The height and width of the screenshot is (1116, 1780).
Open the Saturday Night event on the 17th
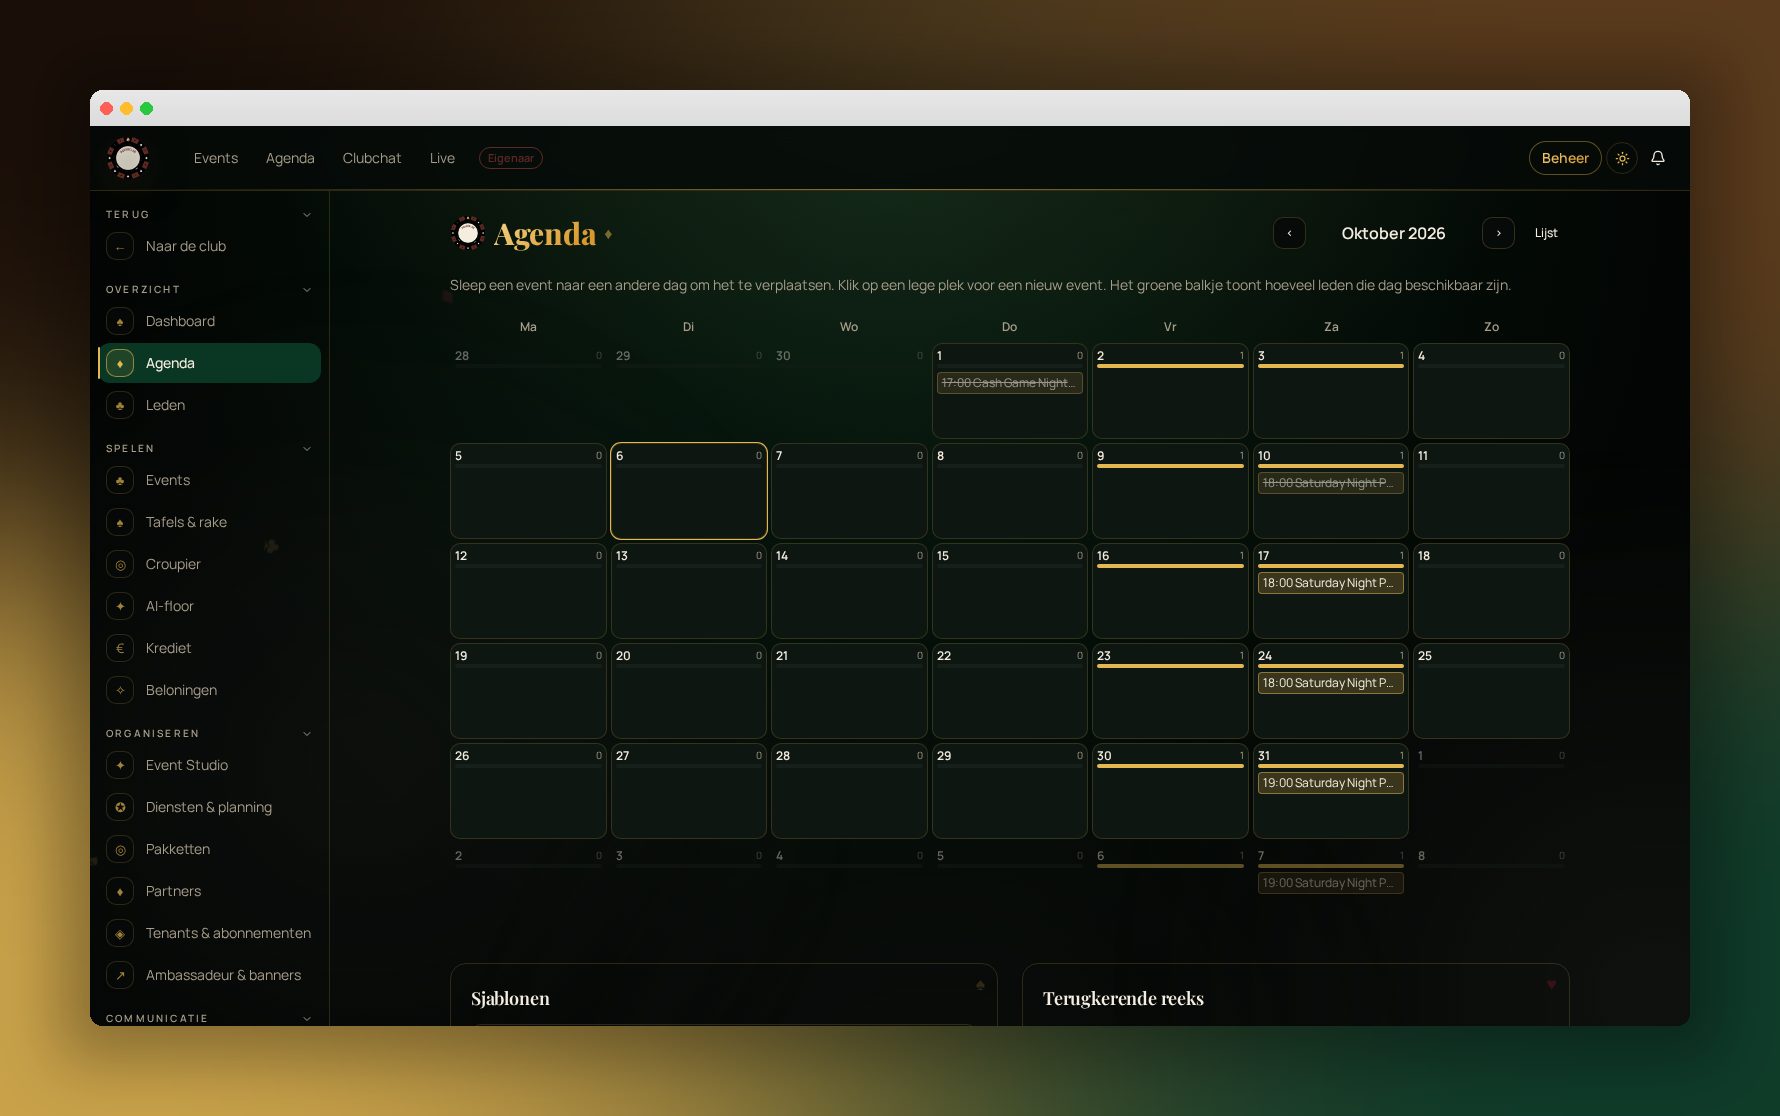point(1330,583)
